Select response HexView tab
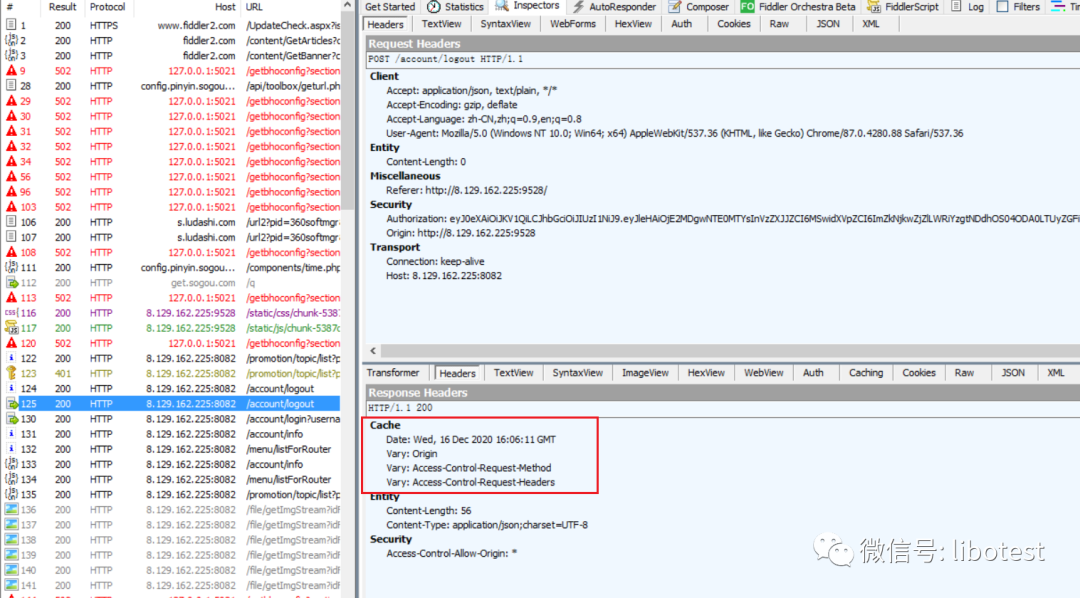The width and height of the screenshot is (1080, 598). [706, 373]
